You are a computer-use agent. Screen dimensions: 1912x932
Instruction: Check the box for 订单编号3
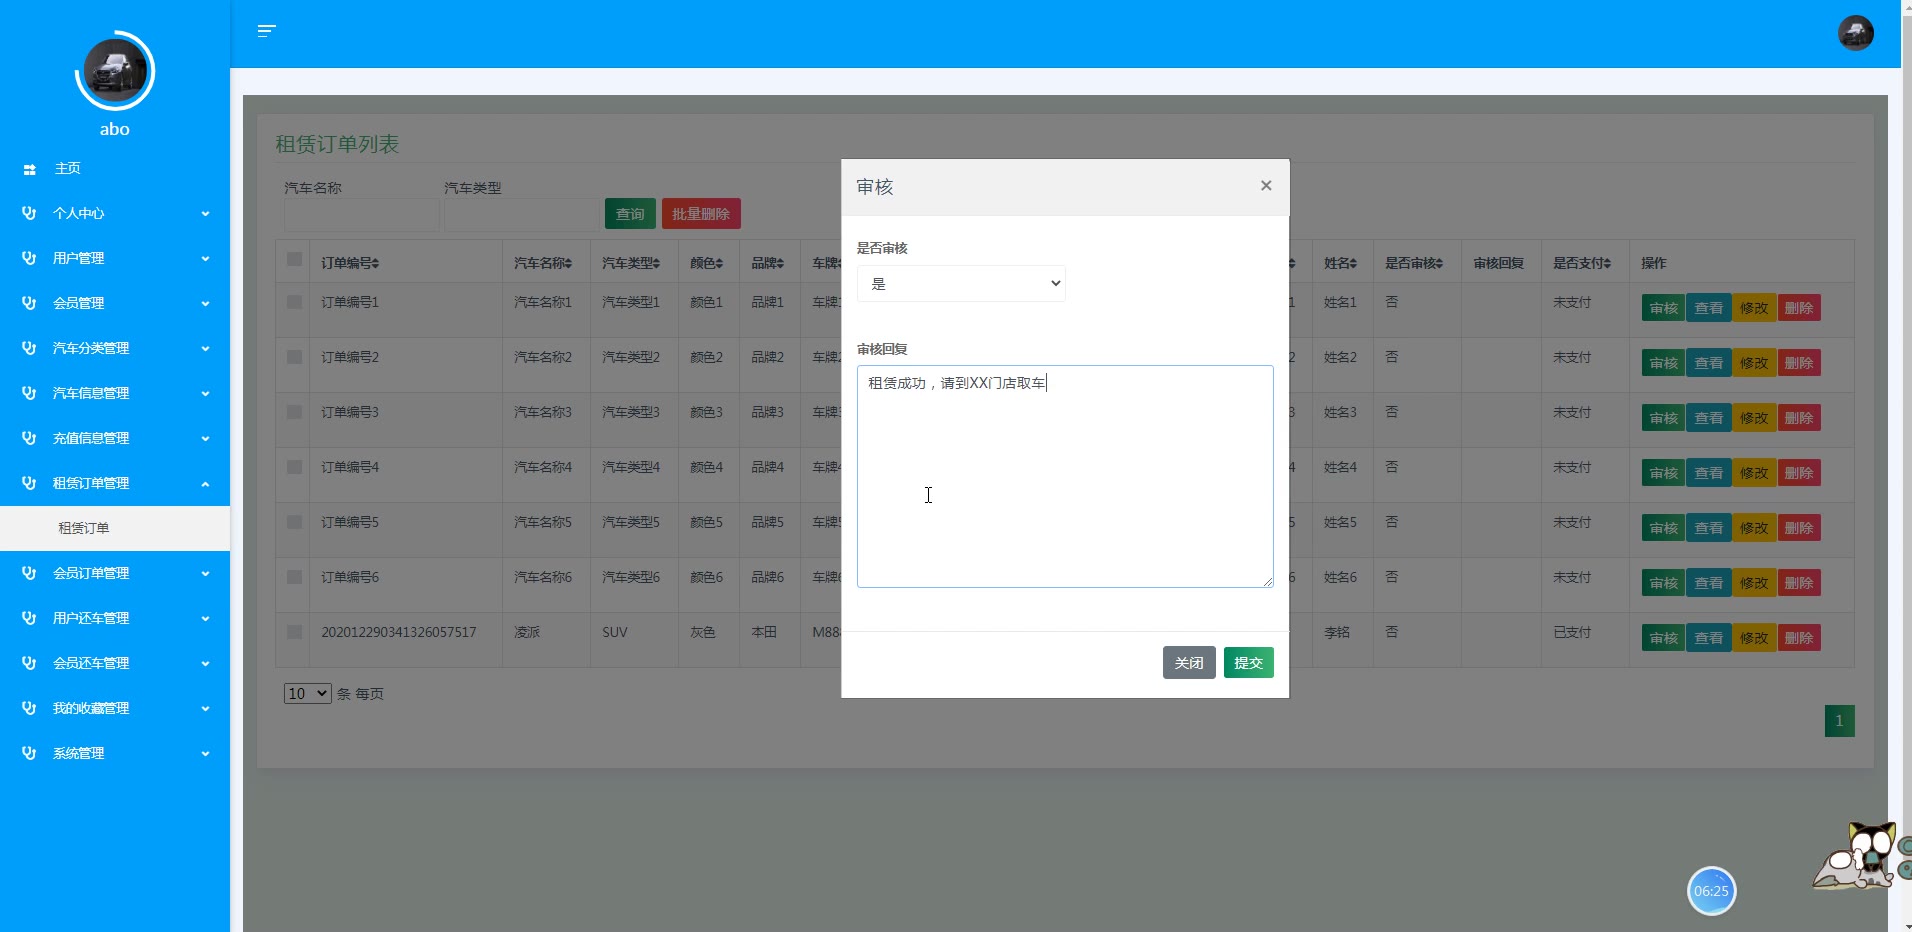click(294, 411)
